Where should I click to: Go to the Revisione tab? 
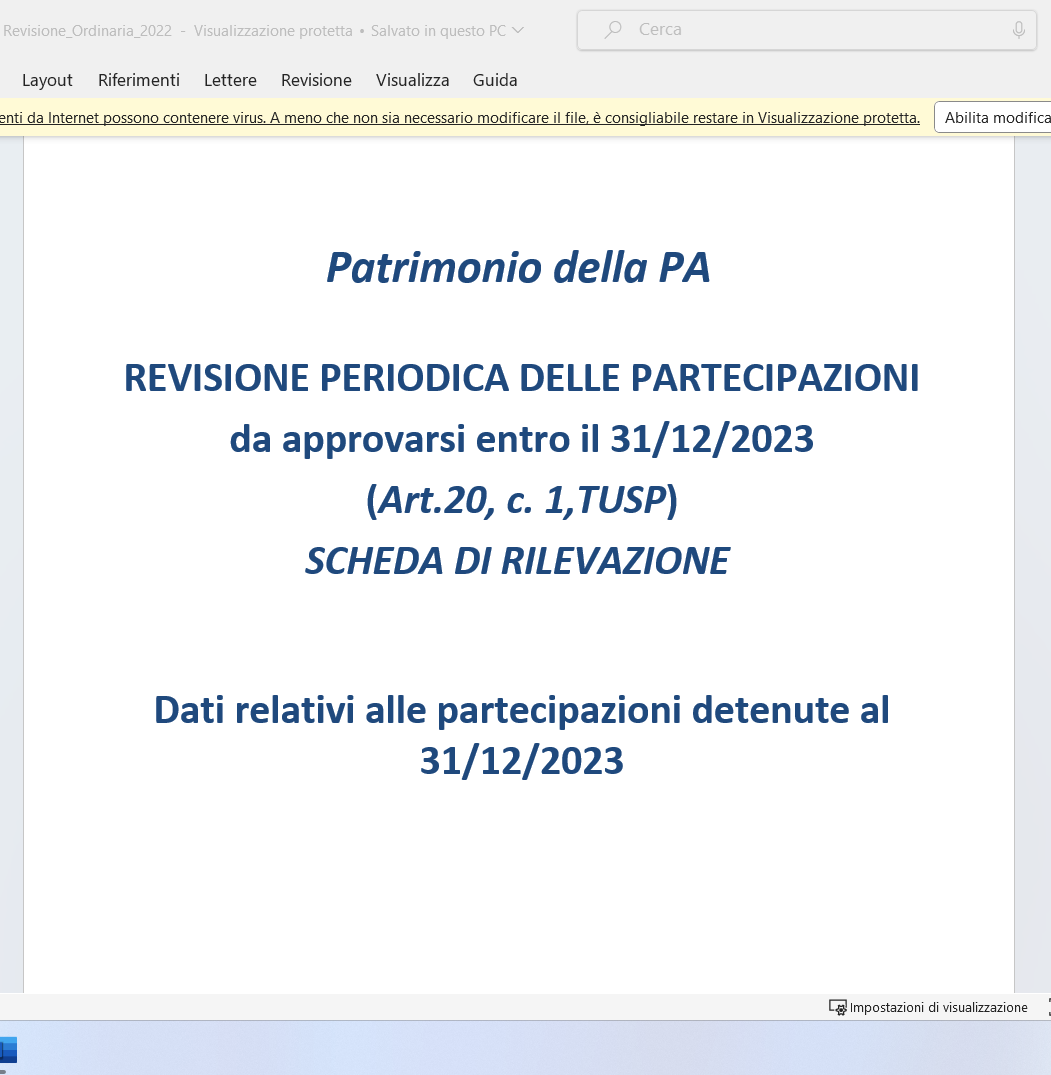[x=316, y=80]
